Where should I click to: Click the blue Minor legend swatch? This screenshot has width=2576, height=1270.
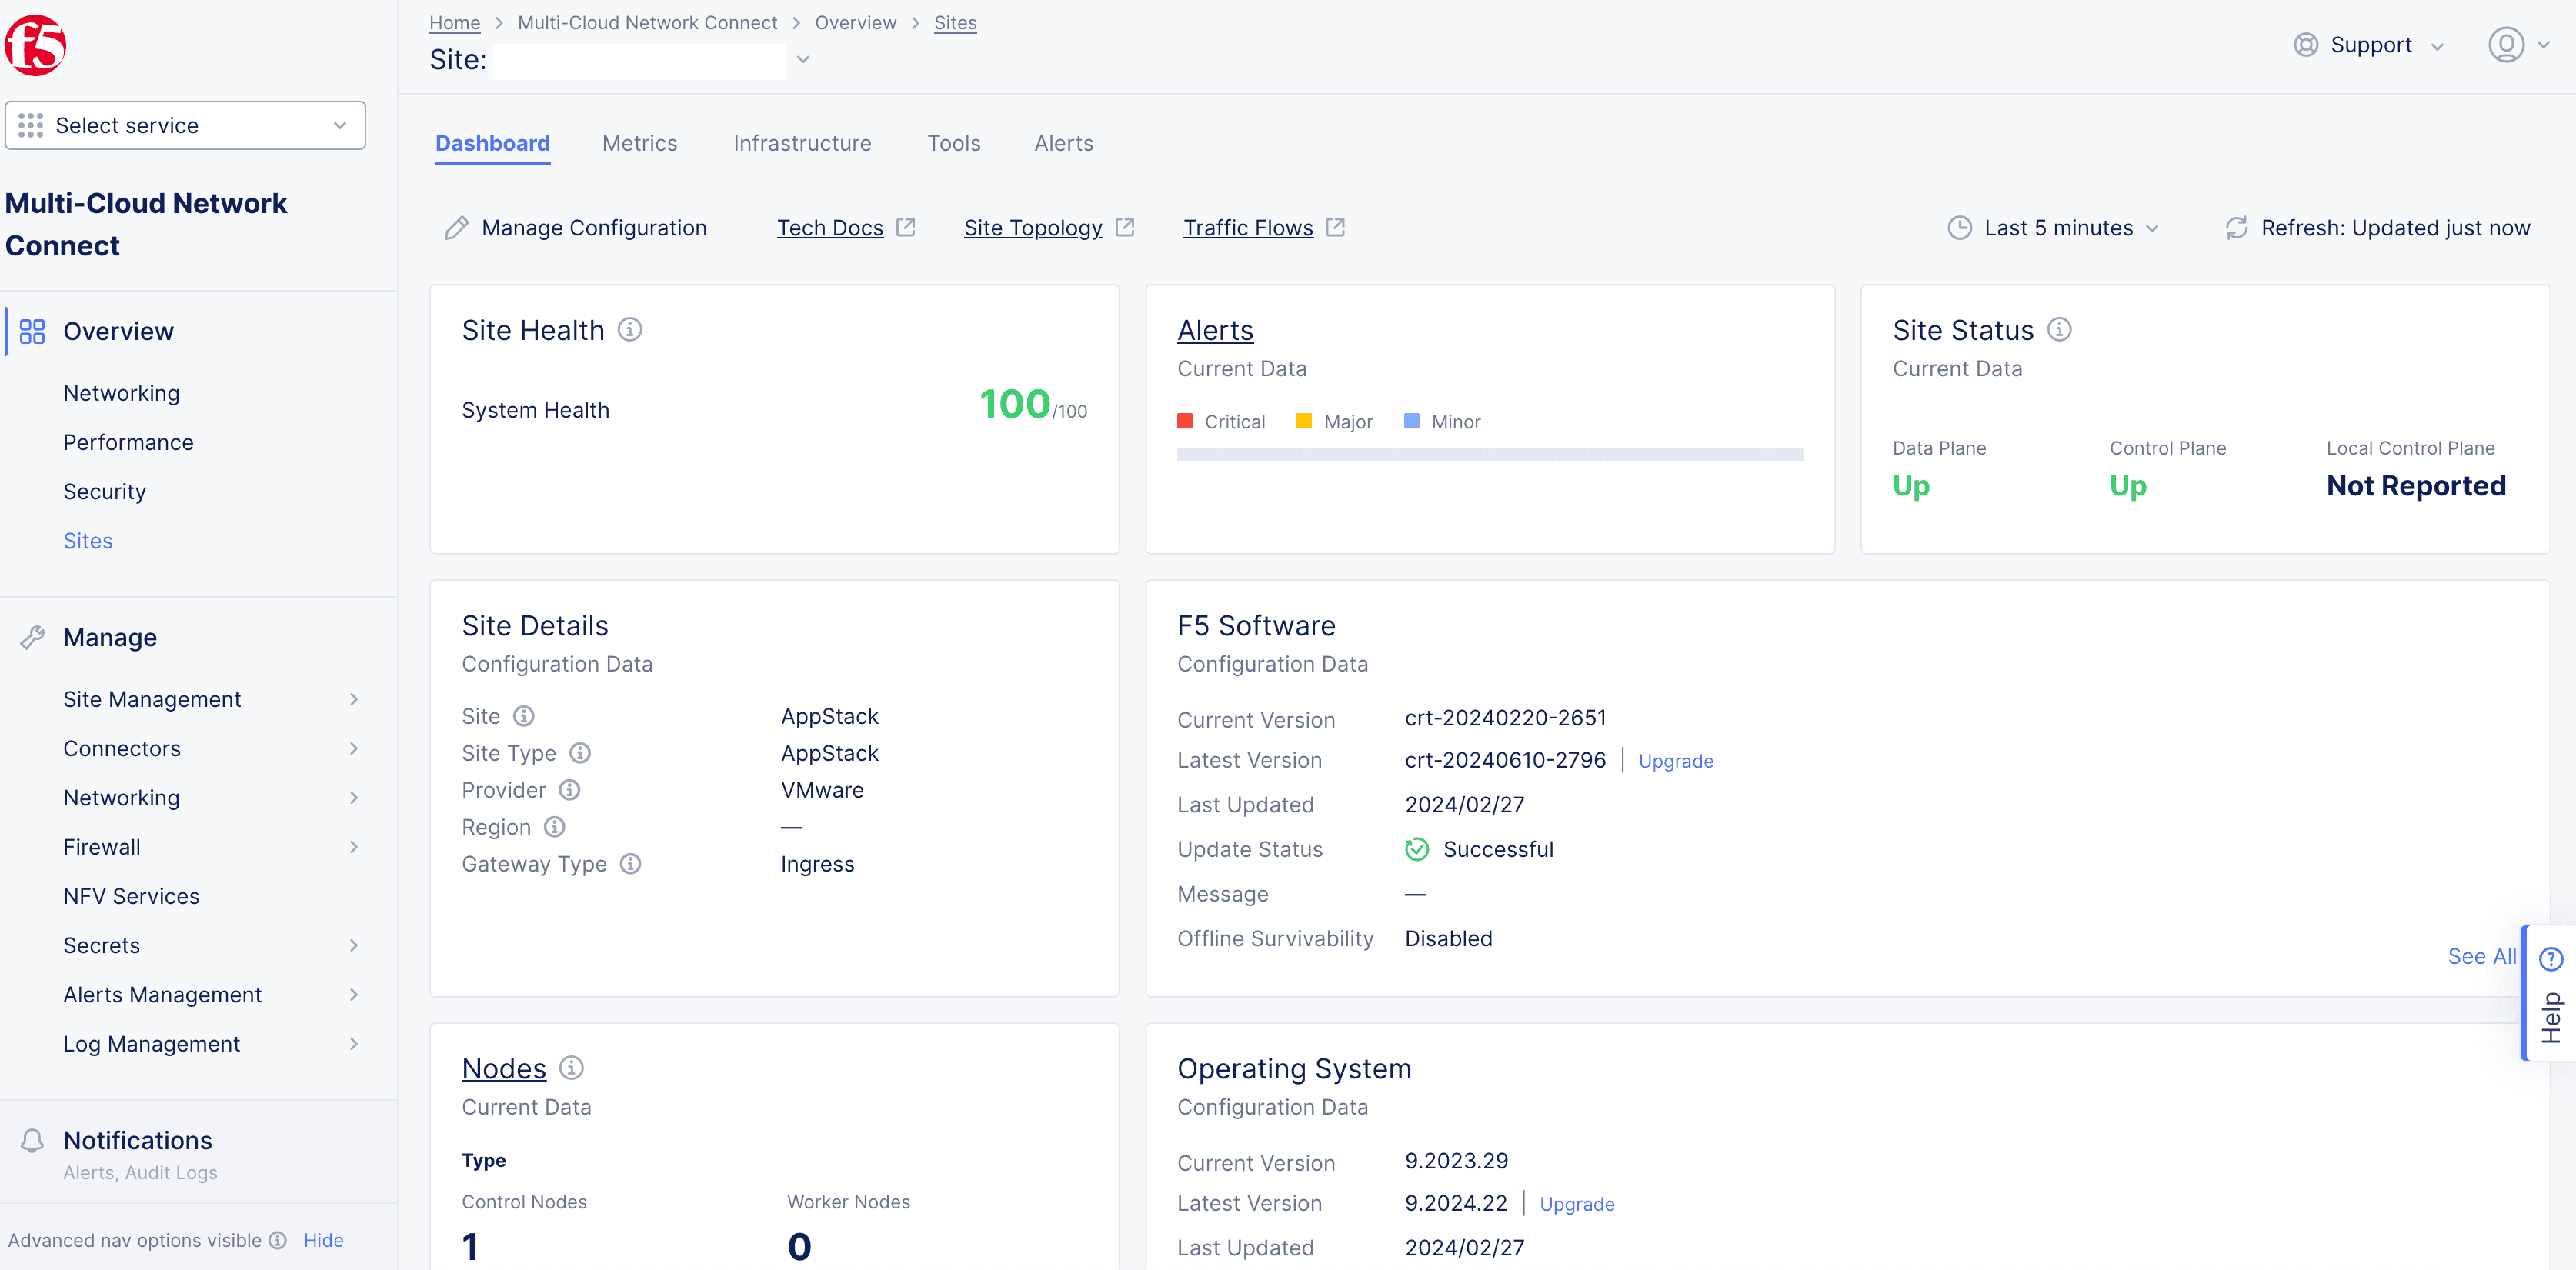pos(1412,421)
